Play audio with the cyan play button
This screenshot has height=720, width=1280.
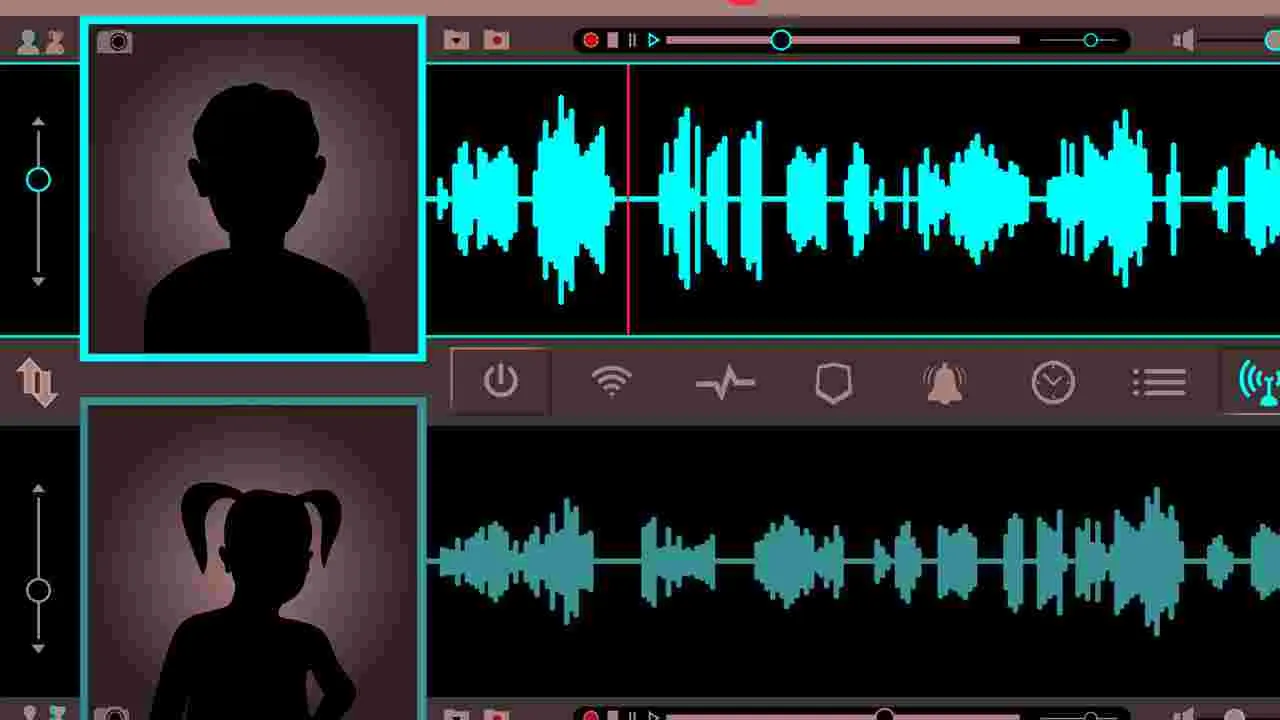tap(653, 40)
